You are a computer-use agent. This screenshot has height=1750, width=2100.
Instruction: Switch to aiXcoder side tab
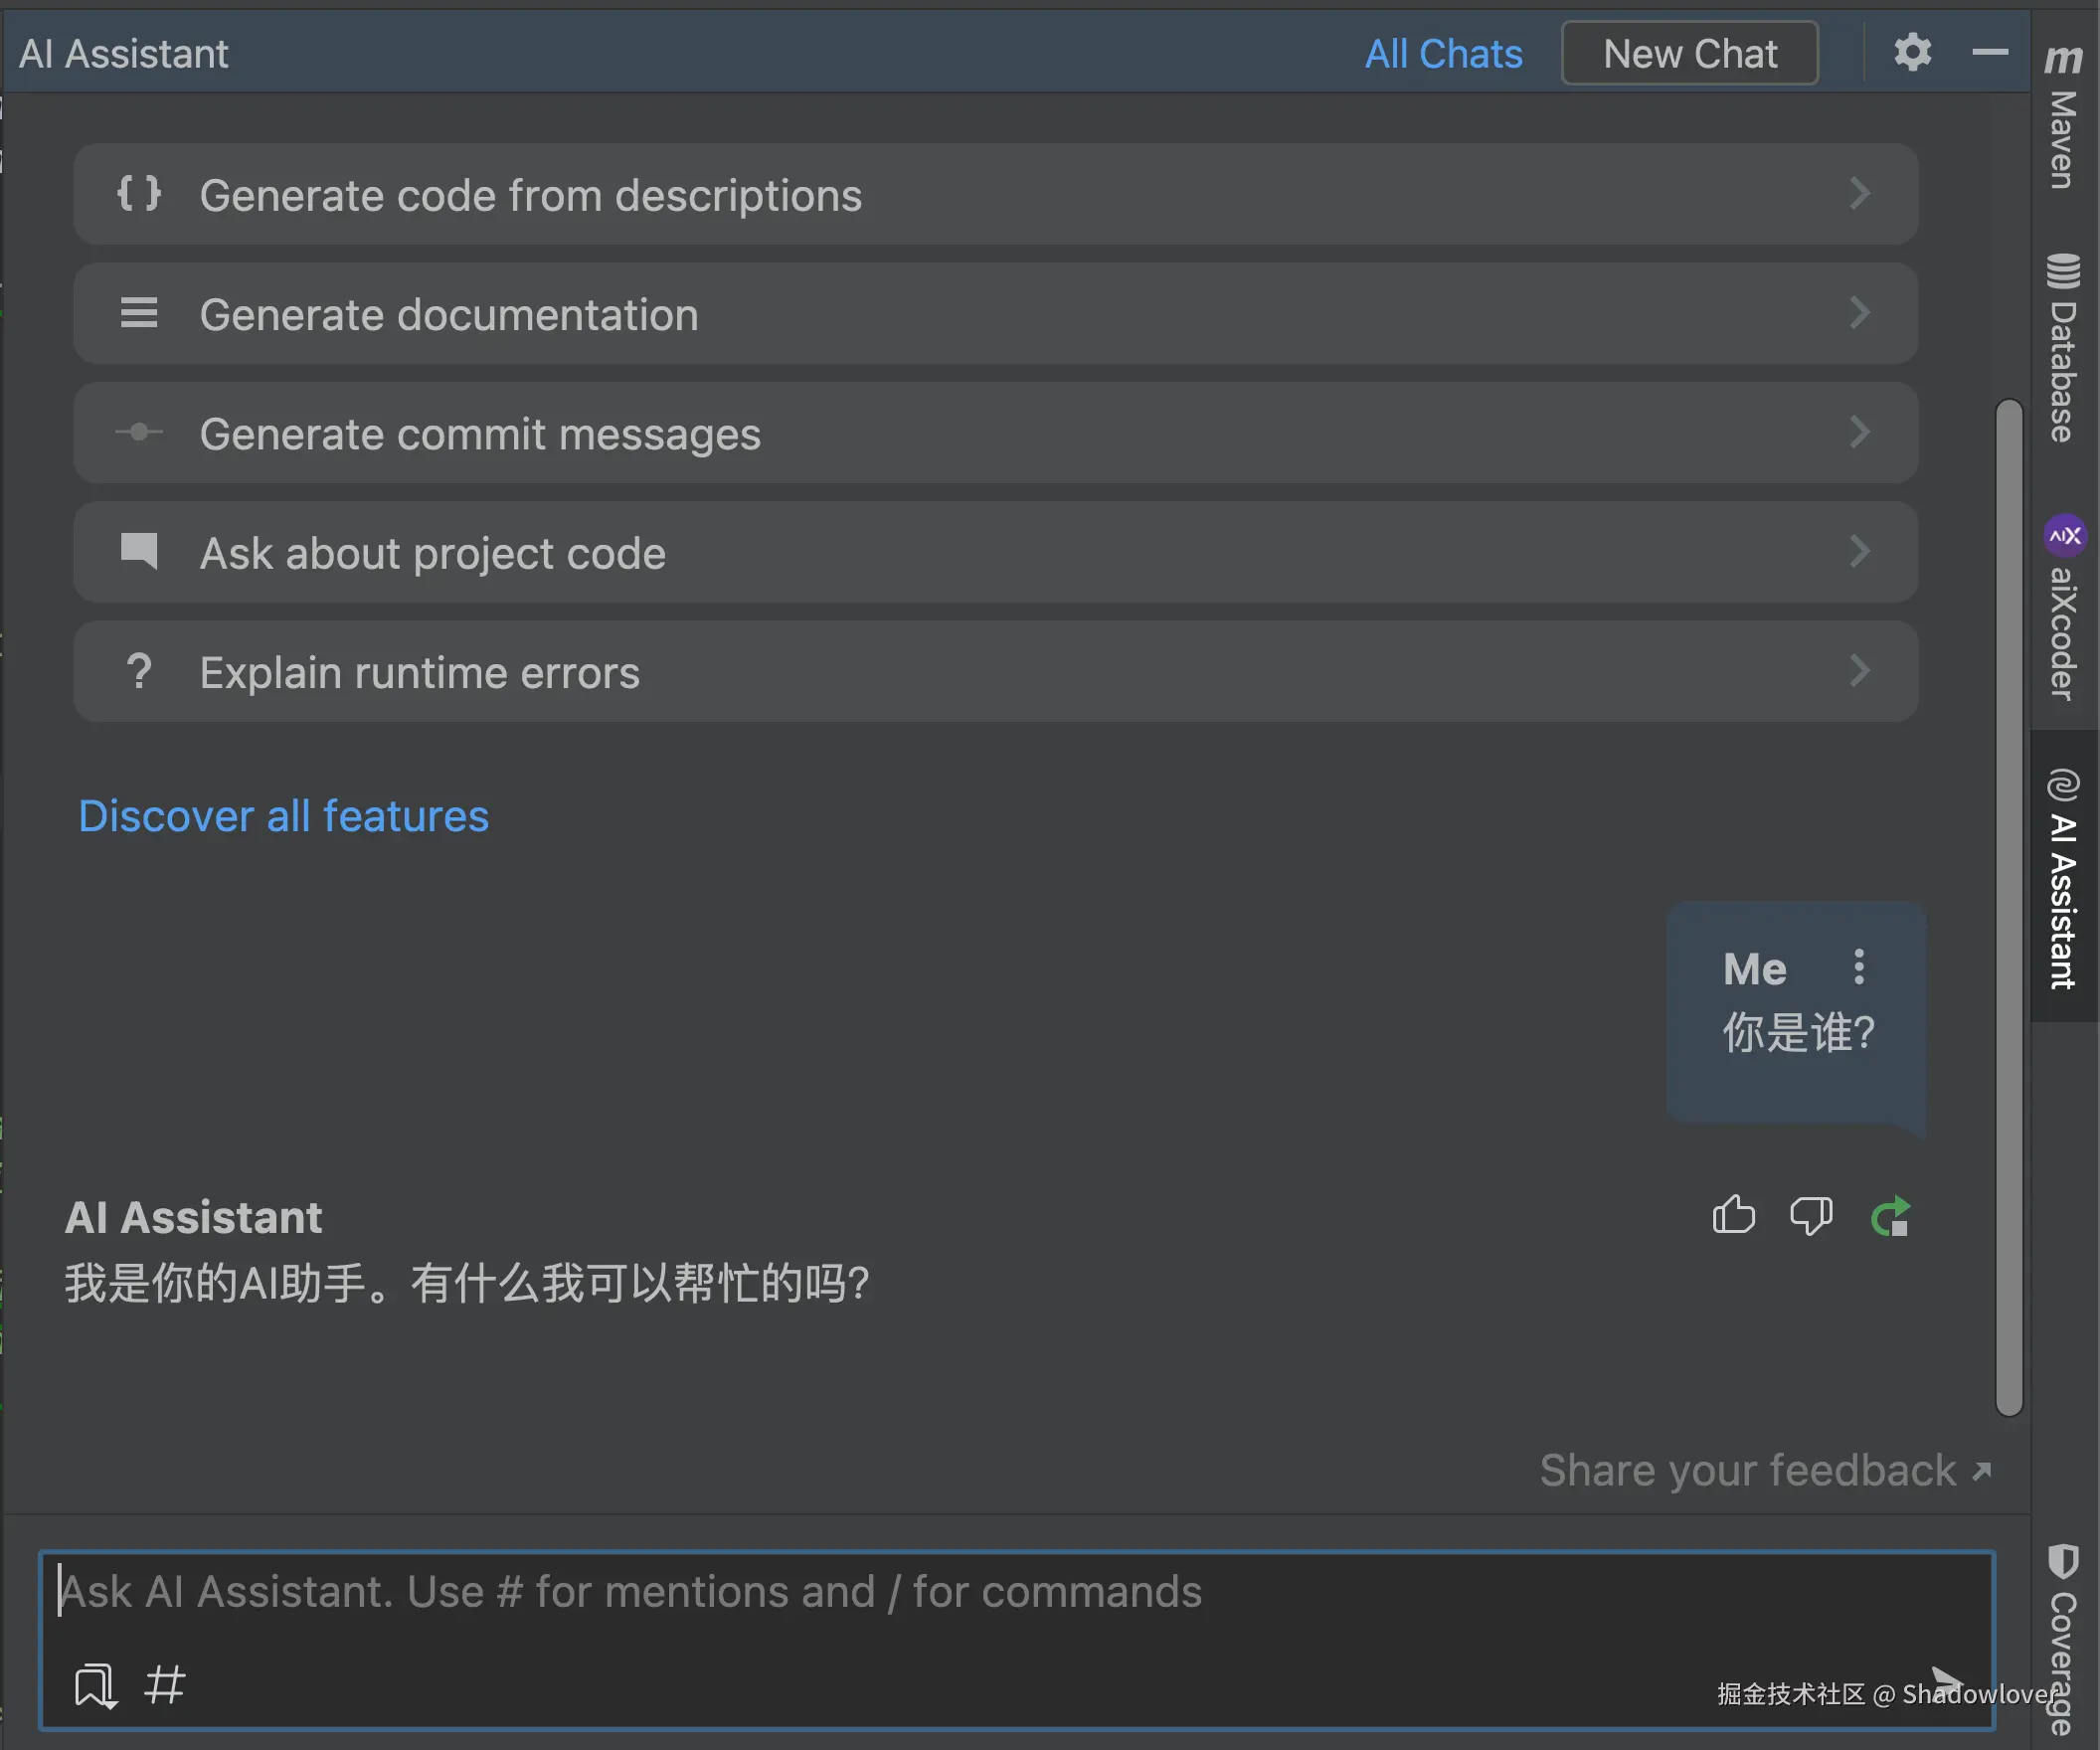(2063, 610)
